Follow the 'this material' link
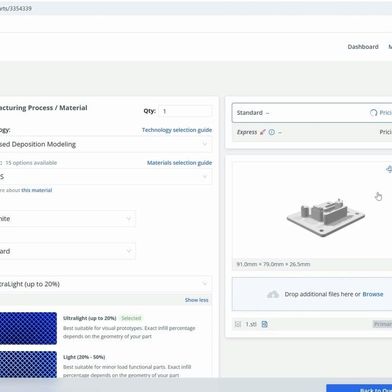 [x=37, y=190]
